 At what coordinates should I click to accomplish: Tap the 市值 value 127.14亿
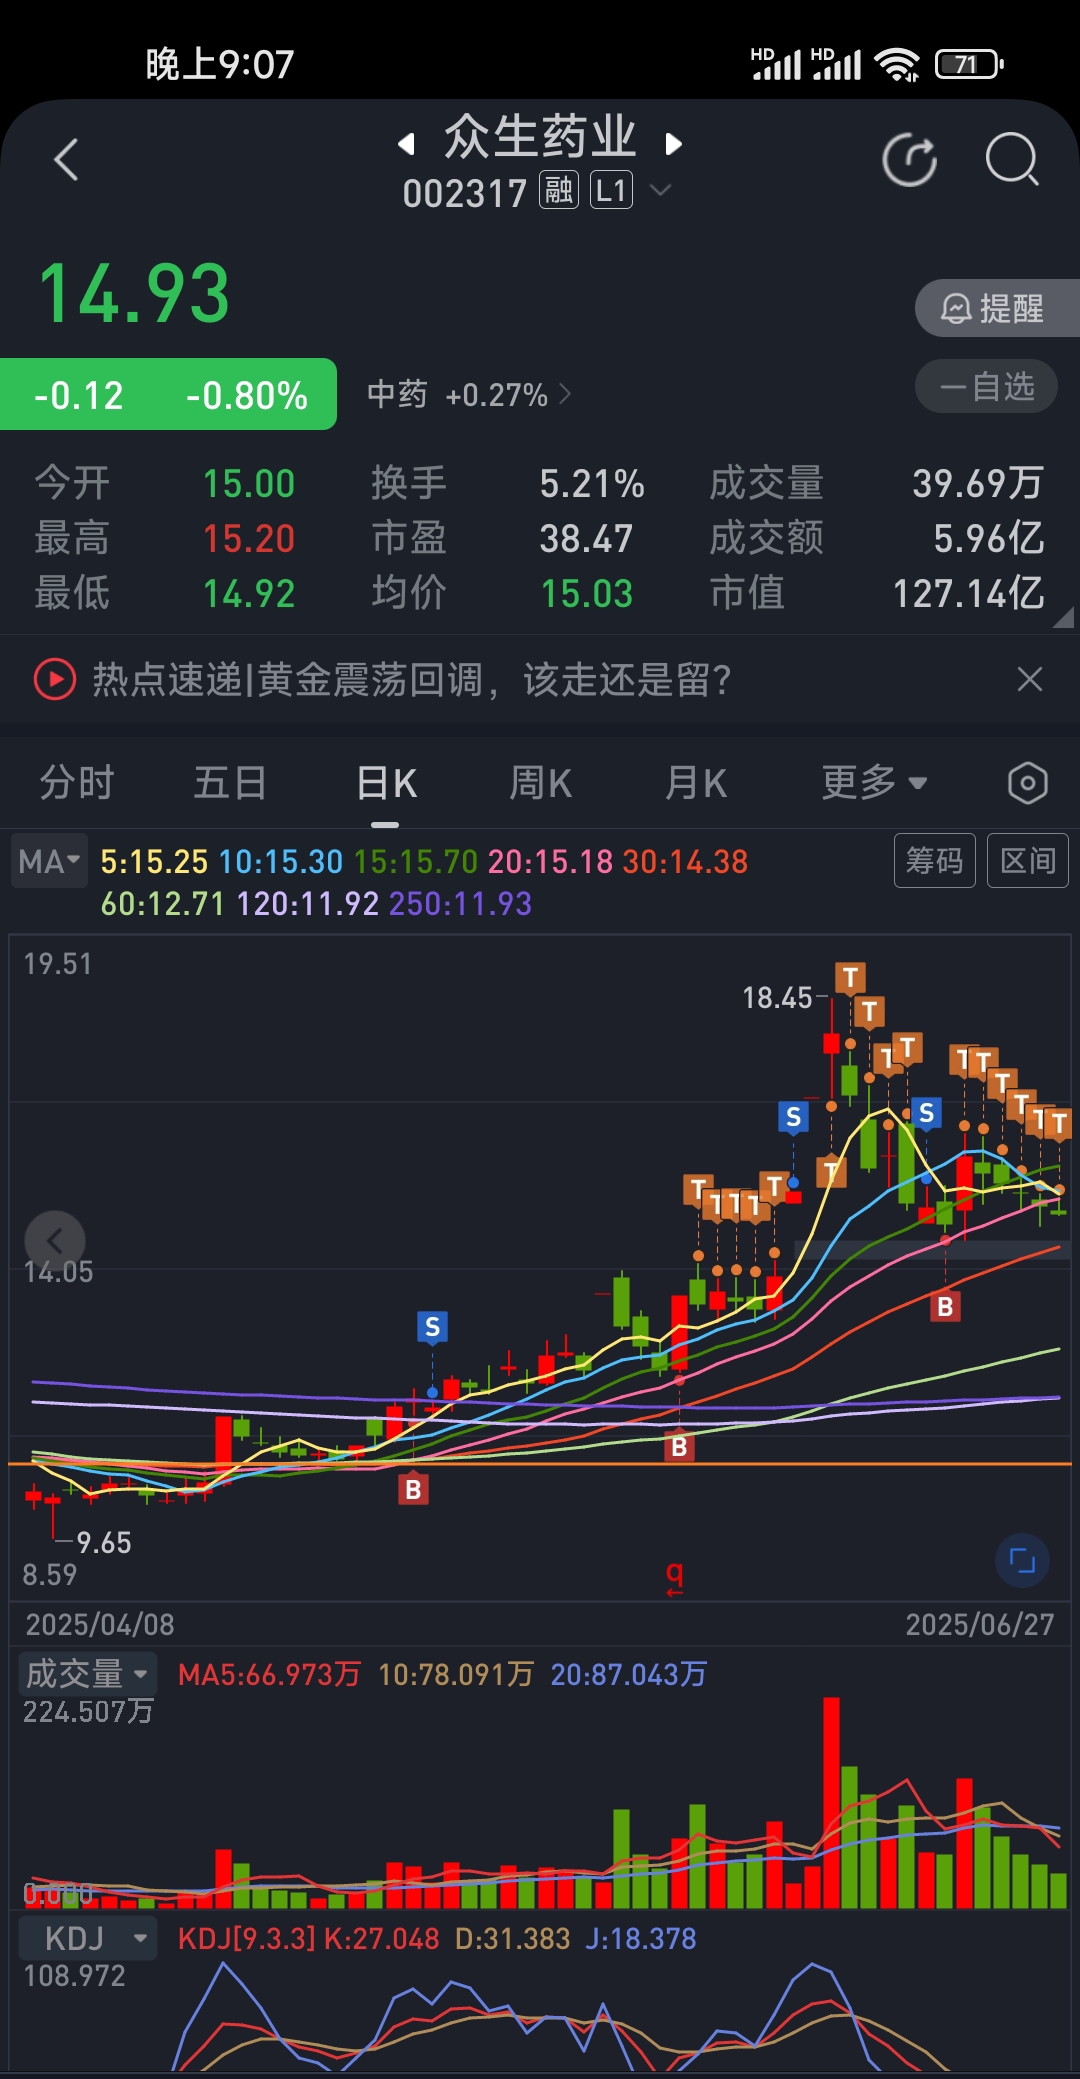[x=968, y=593]
